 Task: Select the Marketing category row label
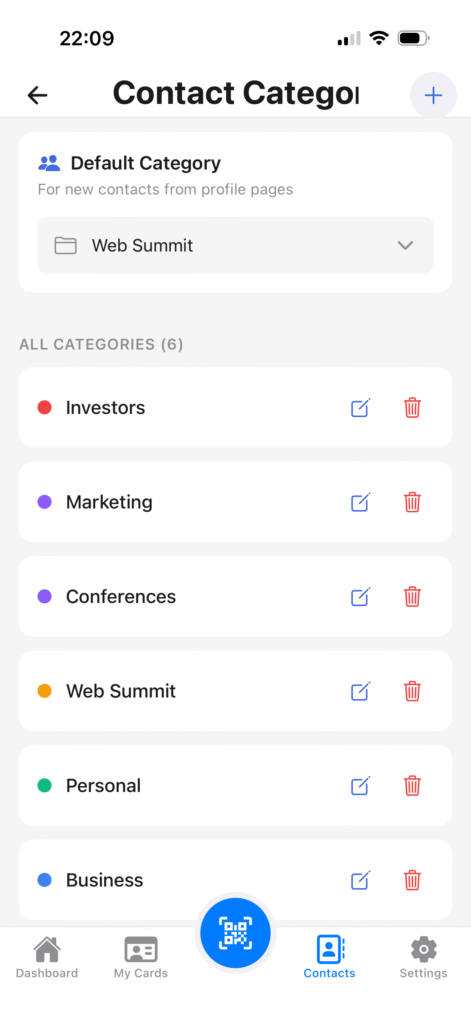coord(109,502)
